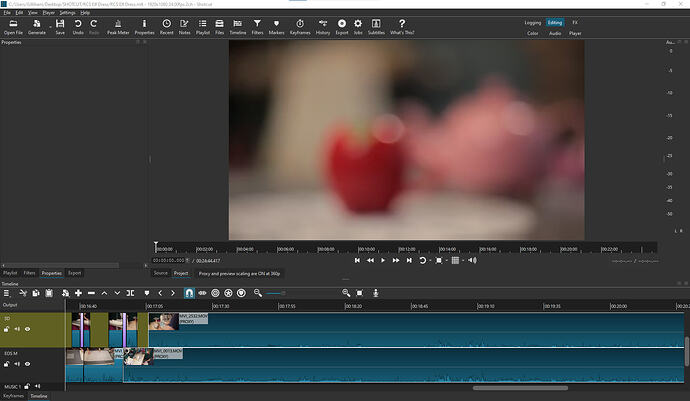
Task: Open the Export panel from toolbar
Action: (341, 27)
